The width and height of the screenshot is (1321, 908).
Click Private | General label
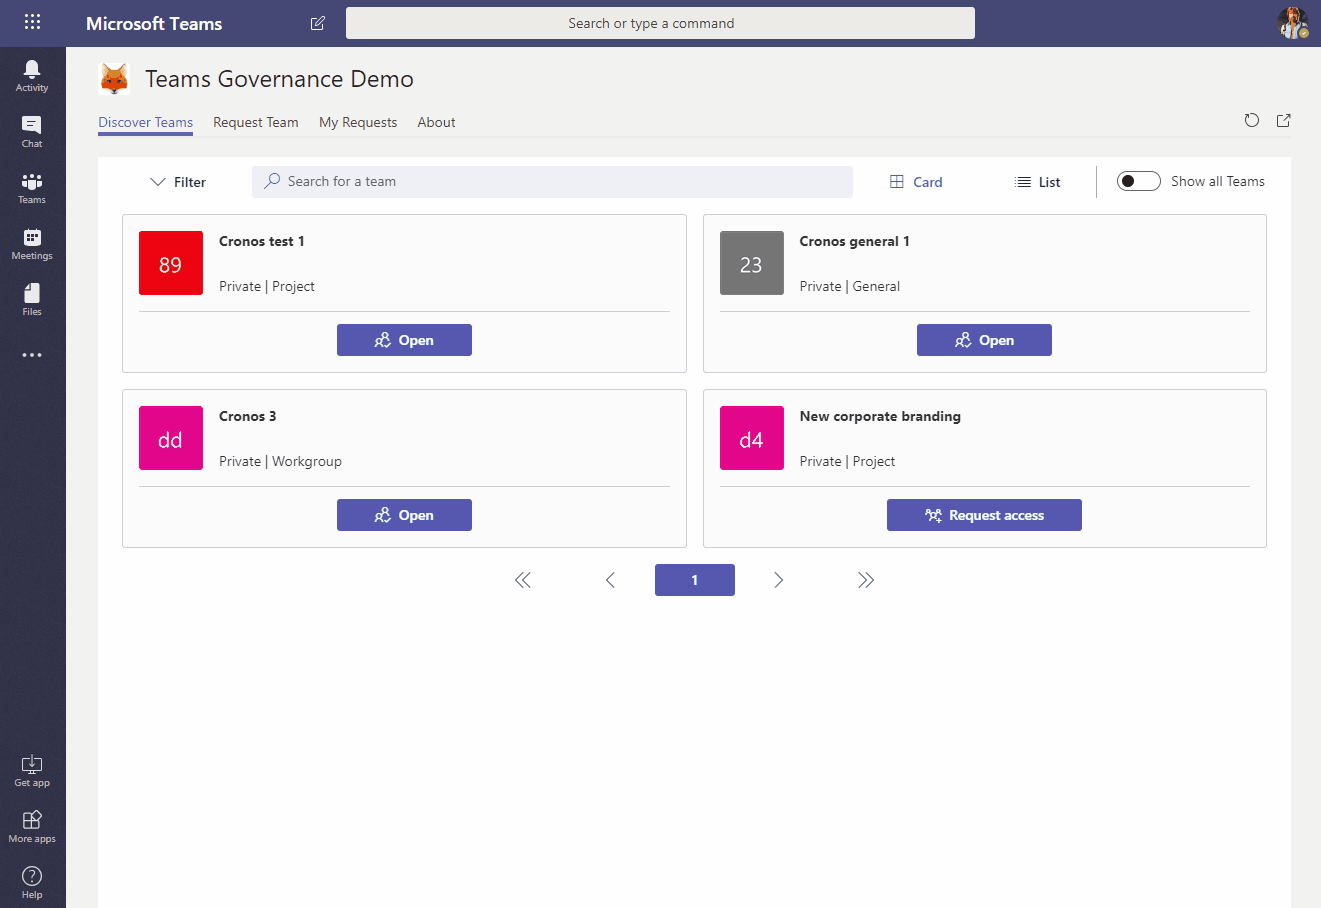[x=850, y=286]
